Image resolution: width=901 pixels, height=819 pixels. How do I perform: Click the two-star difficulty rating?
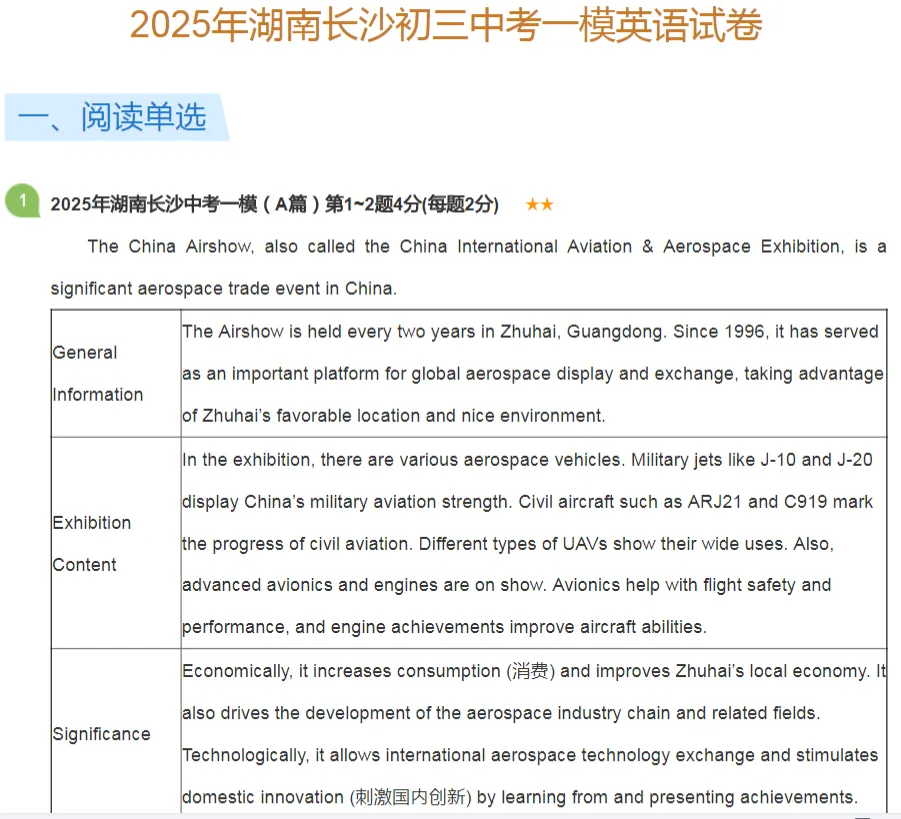pos(539,204)
